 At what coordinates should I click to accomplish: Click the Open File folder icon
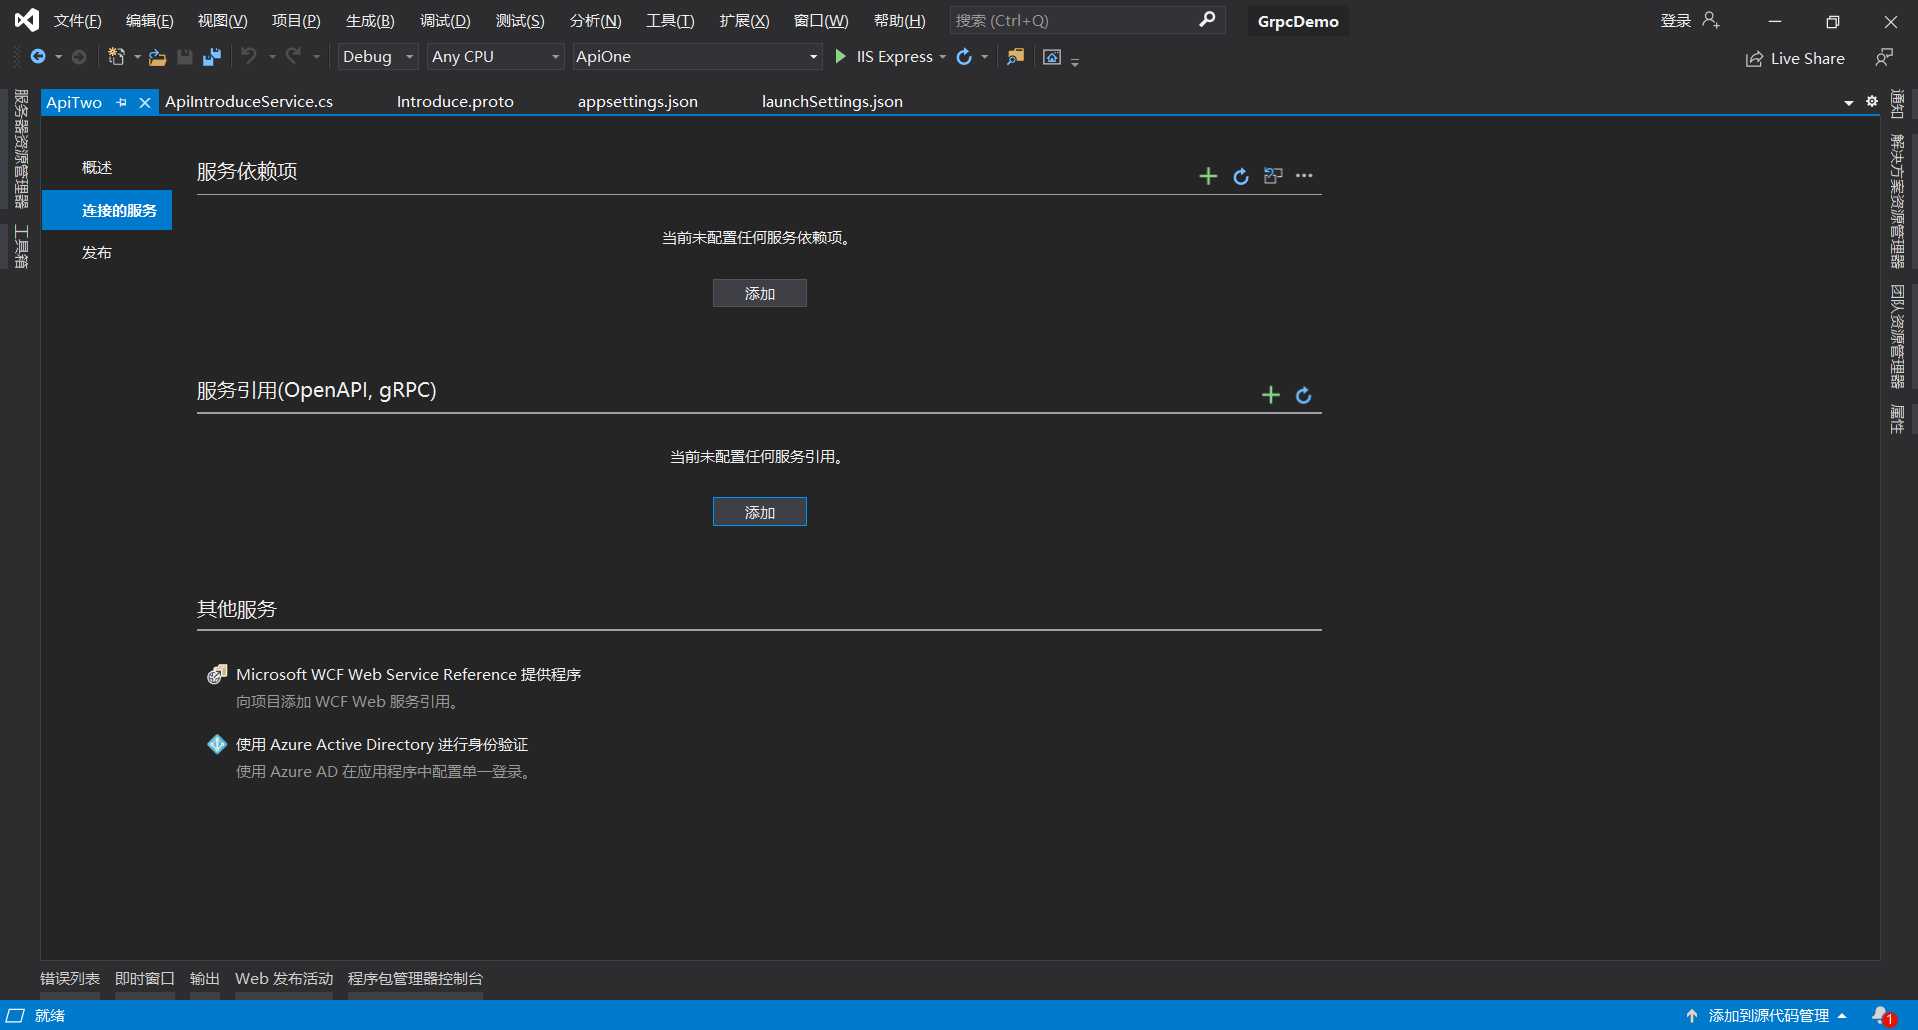[157, 57]
